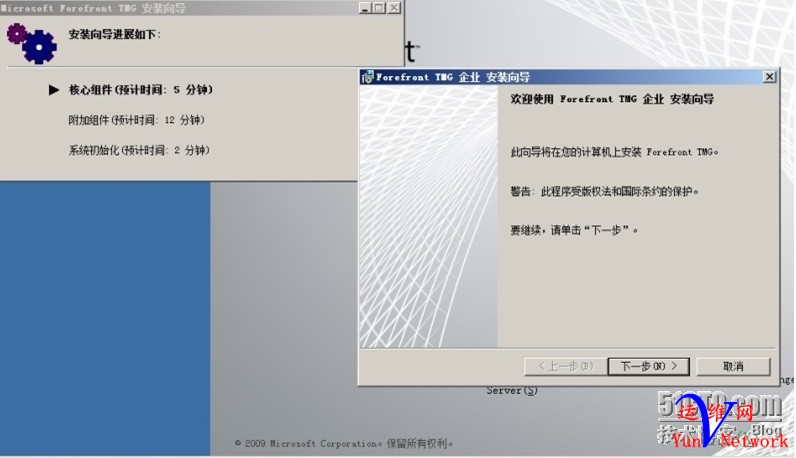Click the installer icon in dialog title bar

pyautogui.click(x=367, y=77)
